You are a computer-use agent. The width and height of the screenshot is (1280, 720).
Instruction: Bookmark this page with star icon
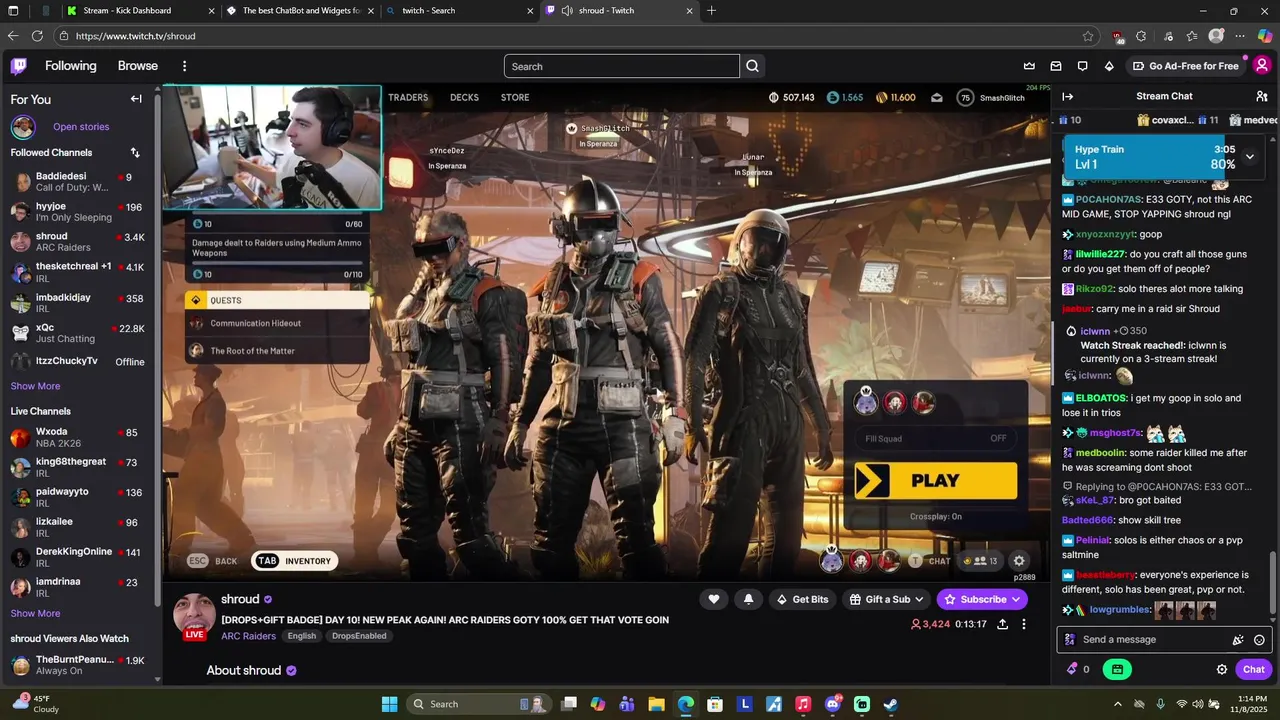(1088, 36)
